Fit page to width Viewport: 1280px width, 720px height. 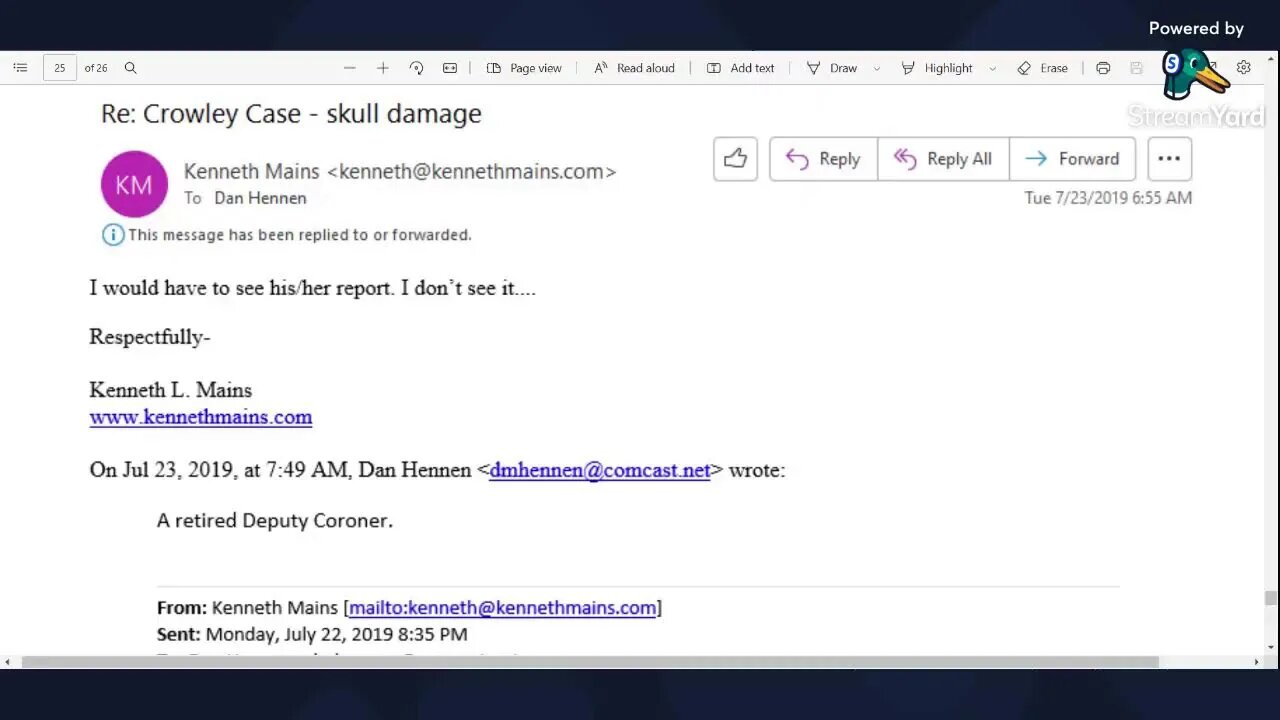click(450, 68)
